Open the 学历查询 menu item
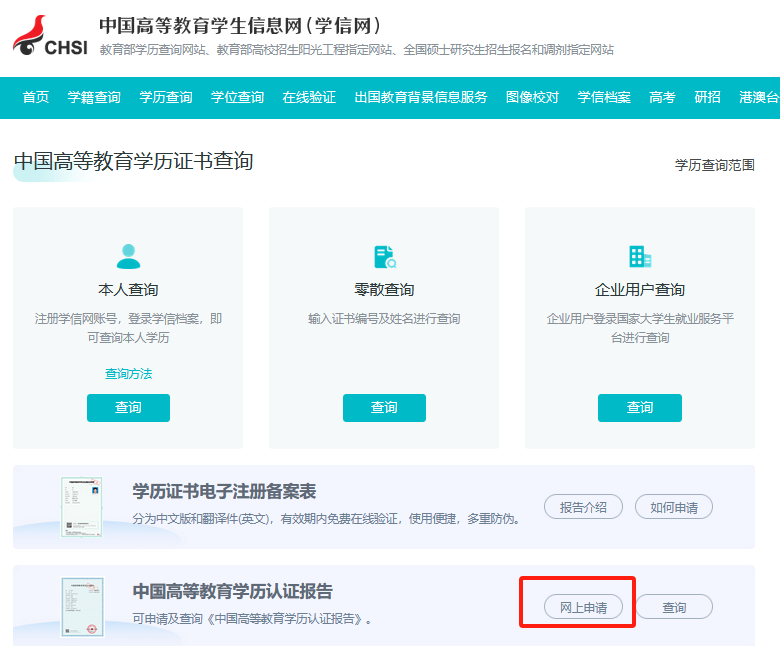 coord(166,97)
